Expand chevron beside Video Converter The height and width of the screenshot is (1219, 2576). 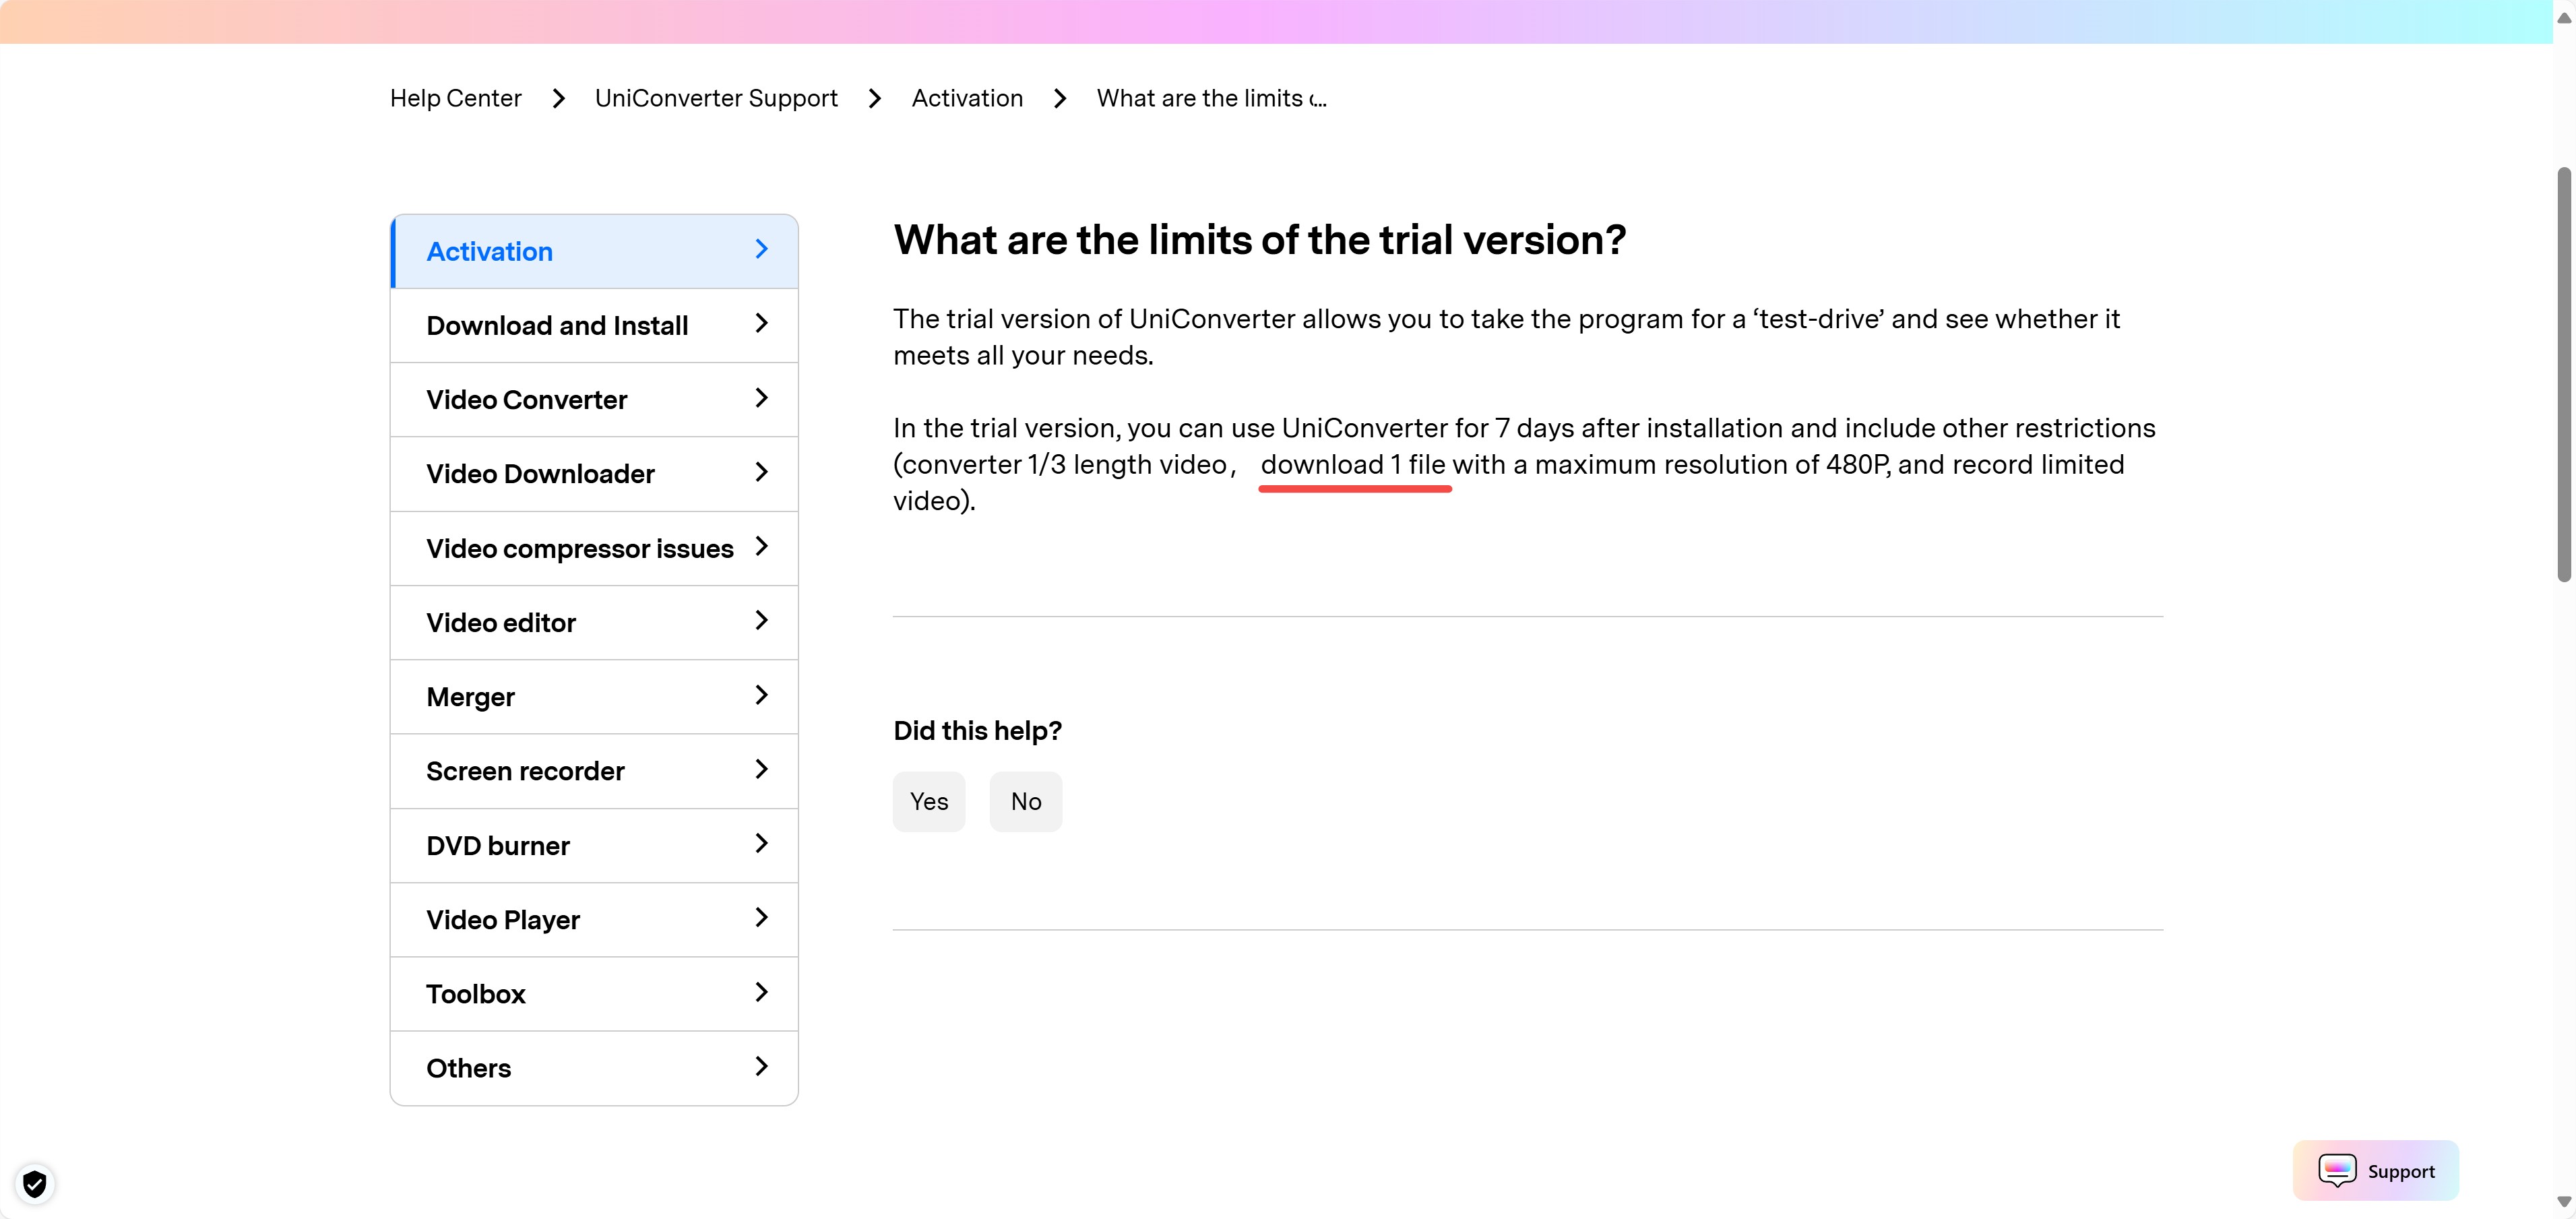coord(762,397)
